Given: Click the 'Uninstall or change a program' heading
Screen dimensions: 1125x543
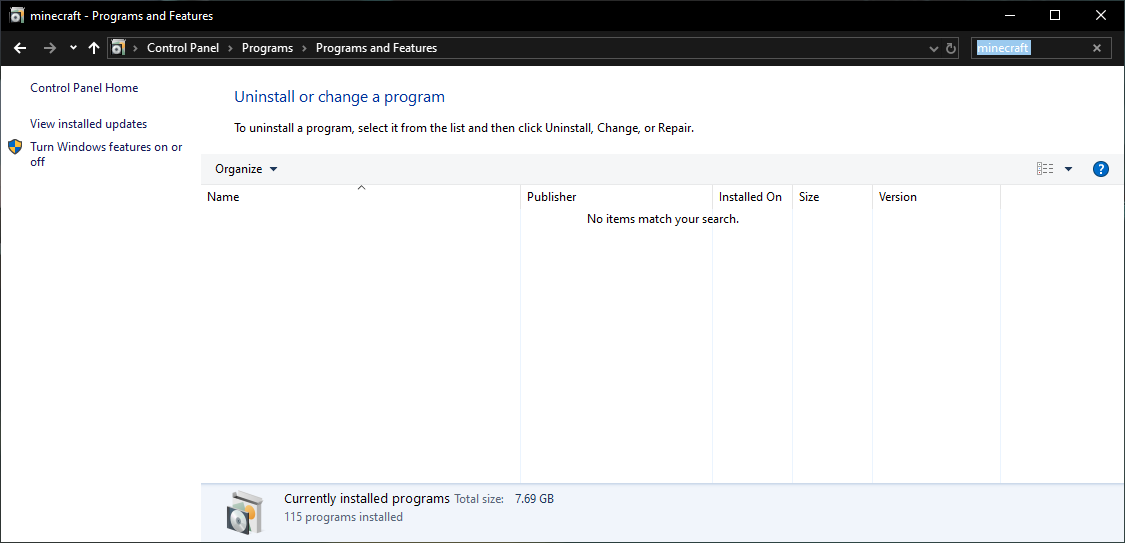Looking at the screenshot, I should [339, 96].
